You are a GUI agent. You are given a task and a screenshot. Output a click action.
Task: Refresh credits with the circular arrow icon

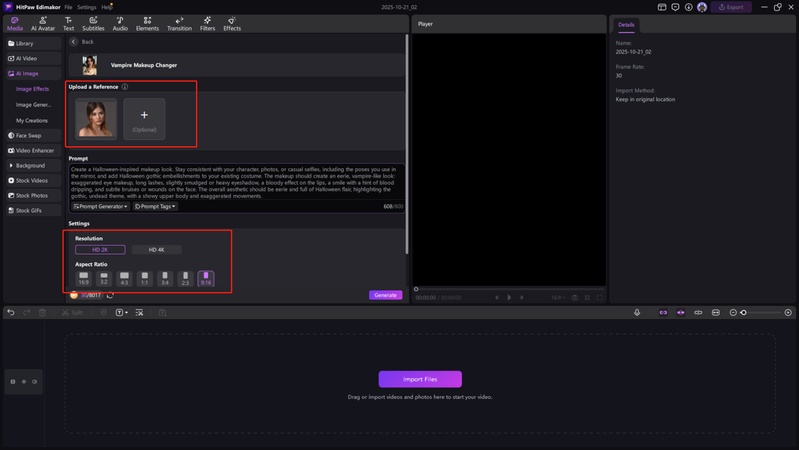tap(110, 295)
